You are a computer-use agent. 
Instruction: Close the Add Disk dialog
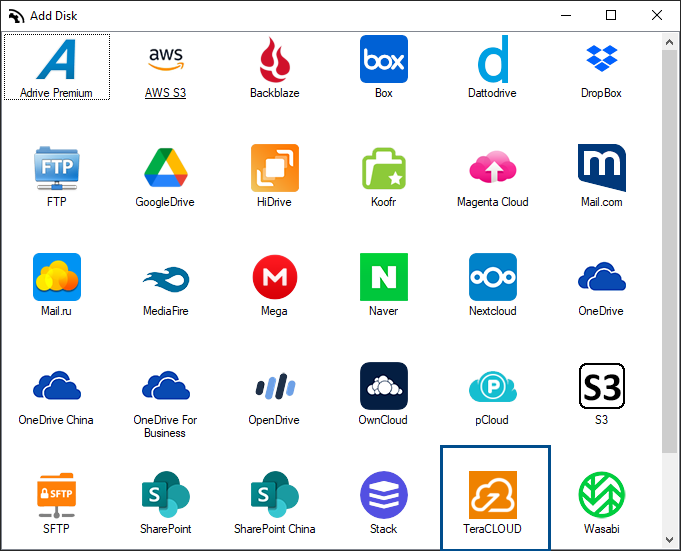click(x=657, y=16)
